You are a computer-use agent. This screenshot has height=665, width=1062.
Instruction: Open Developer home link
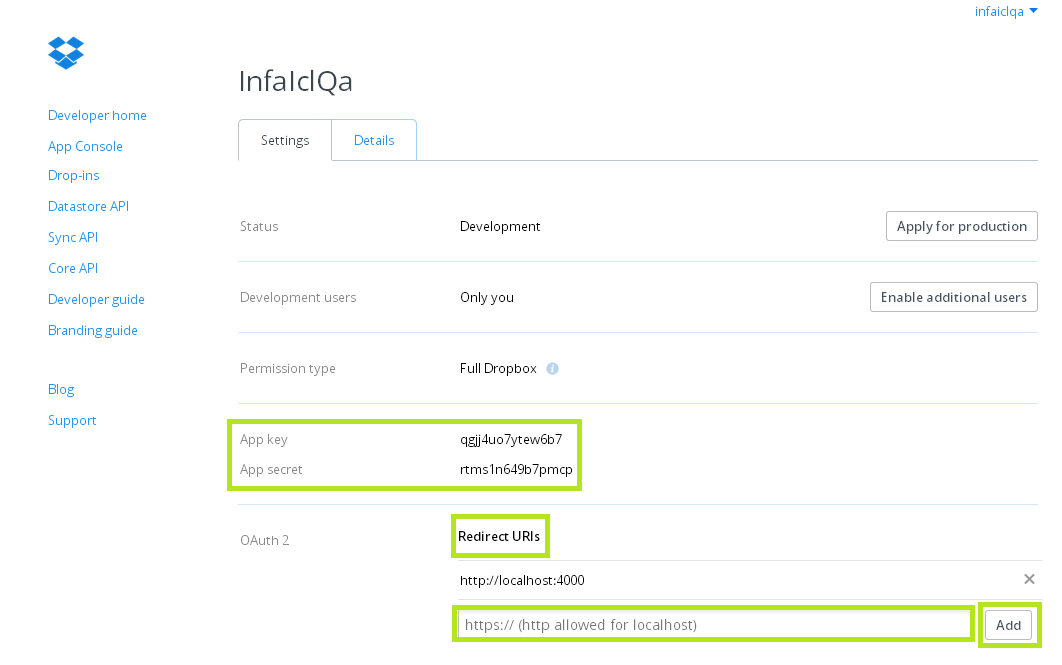(97, 116)
